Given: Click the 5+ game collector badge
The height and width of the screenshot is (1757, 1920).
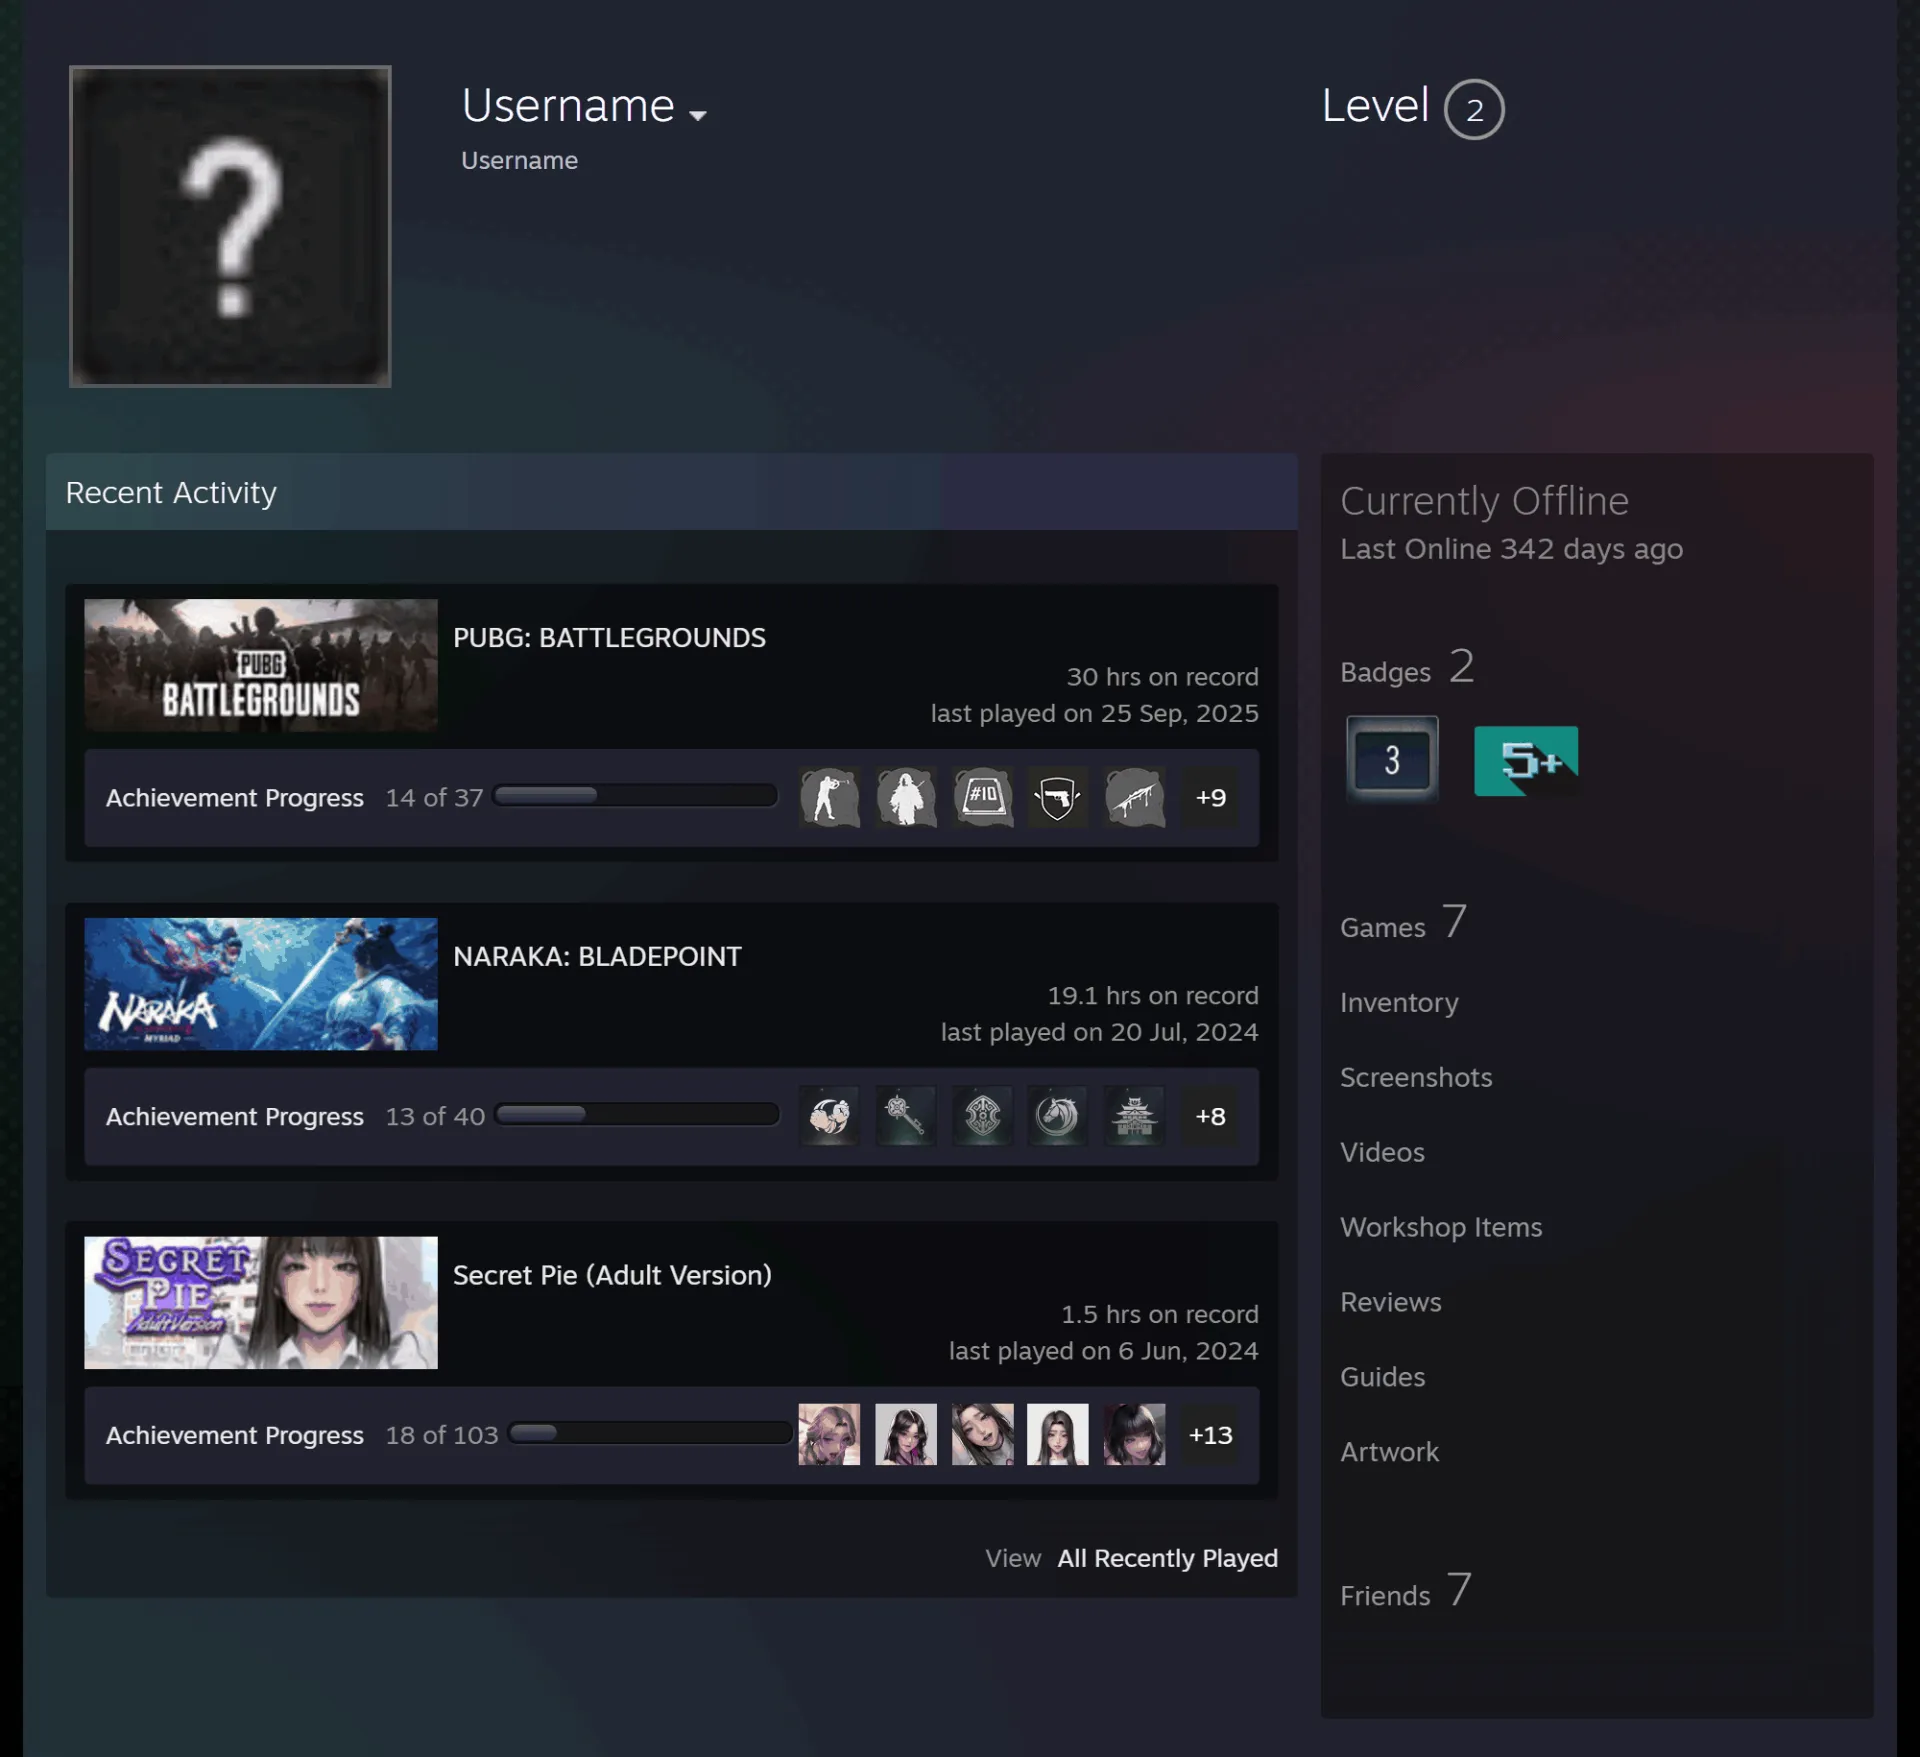Looking at the screenshot, I should (1526, 761).
